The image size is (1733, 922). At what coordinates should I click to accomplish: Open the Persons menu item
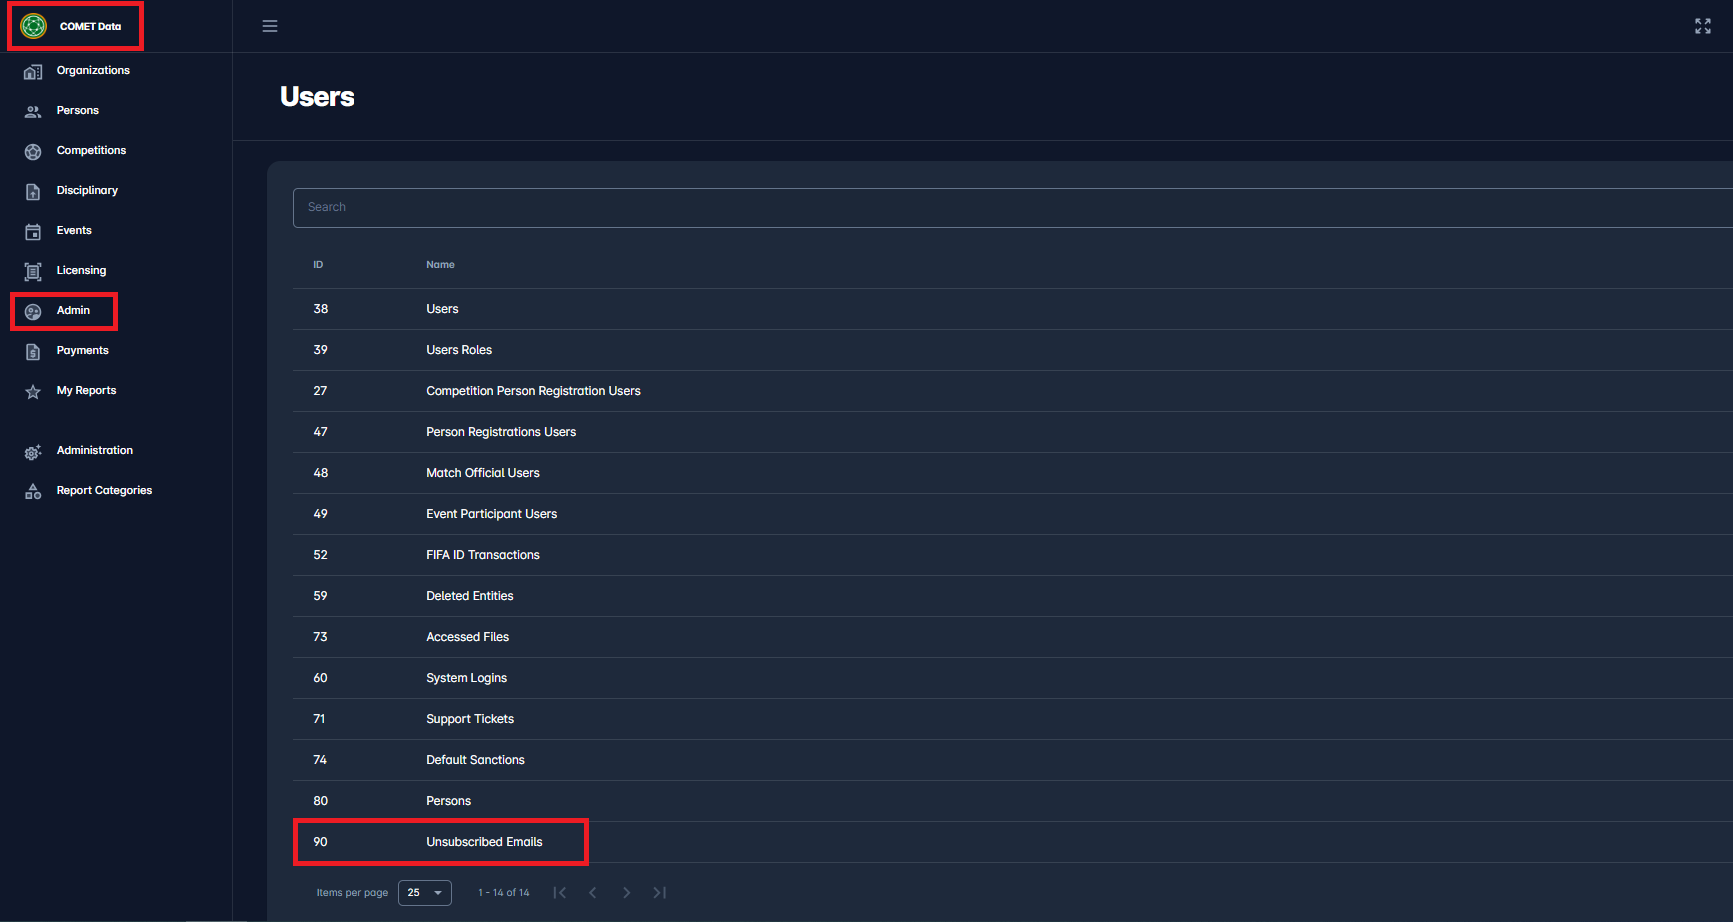pos(78,111)
